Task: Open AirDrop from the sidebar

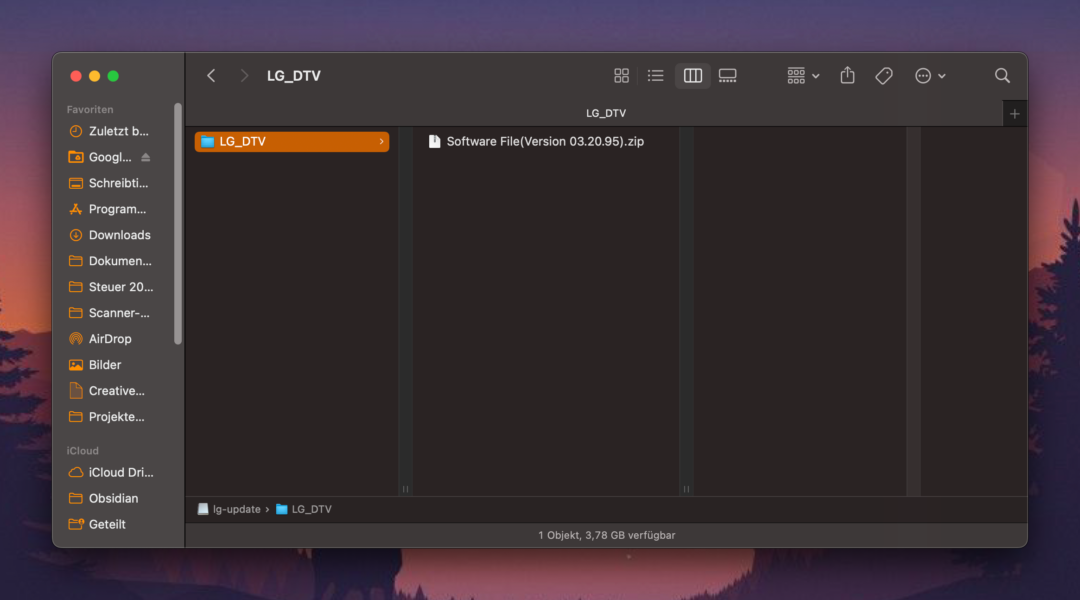Action: [x=110, y=339]
